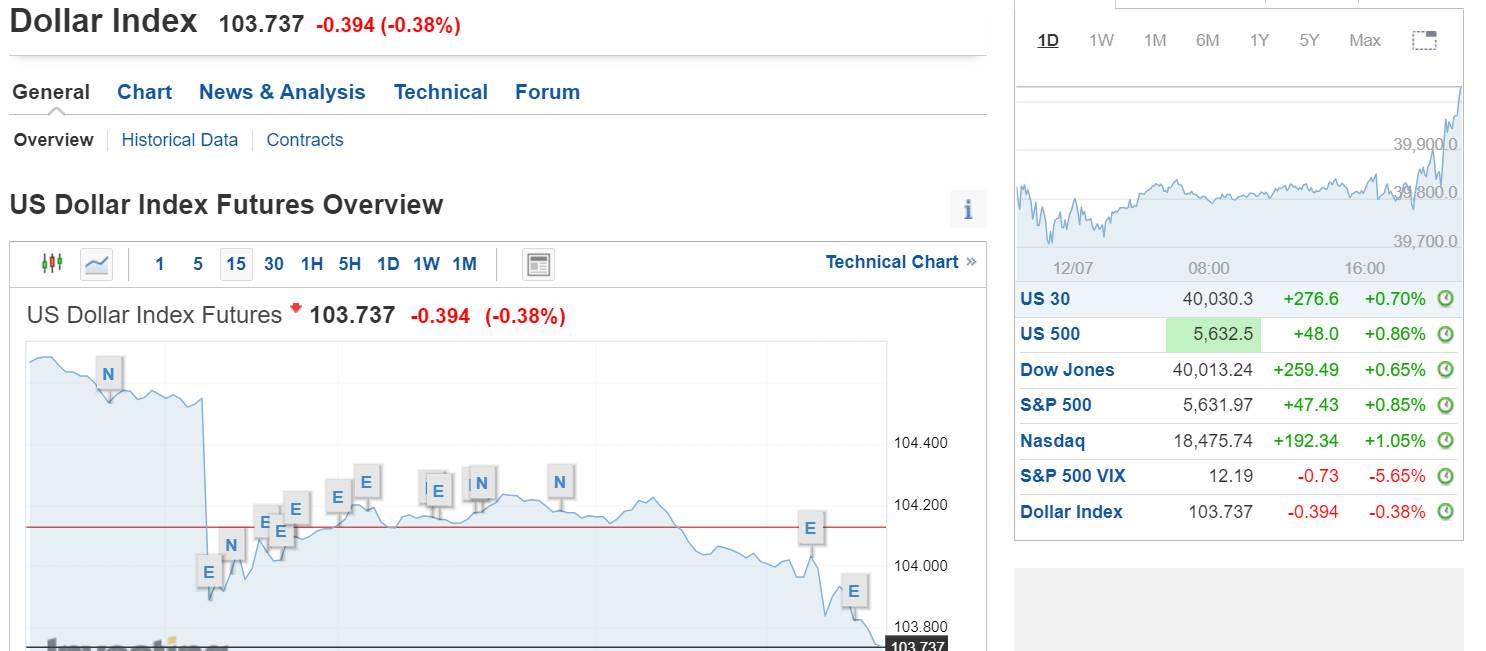The height and width of the screenshot is (651, 1486).
Task: Click the clock icon in the Dollar Index row
Action: tap(1445, 512)
